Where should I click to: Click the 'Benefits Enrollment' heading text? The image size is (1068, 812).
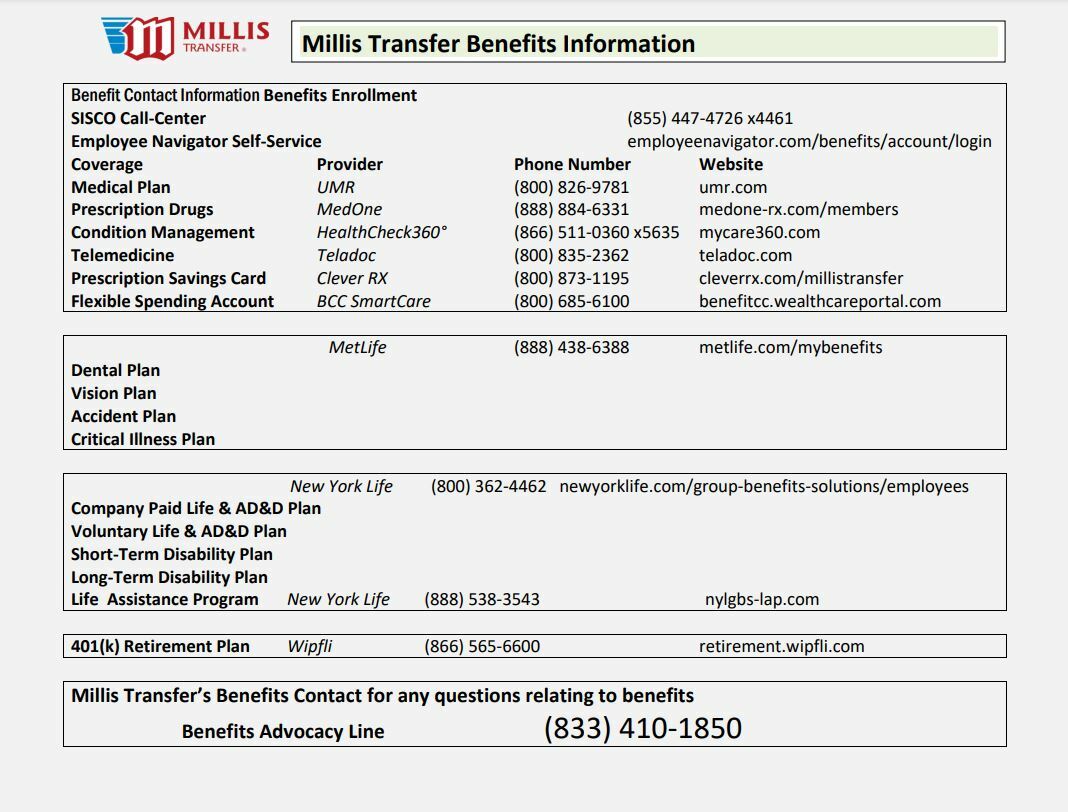pos(340,95)
